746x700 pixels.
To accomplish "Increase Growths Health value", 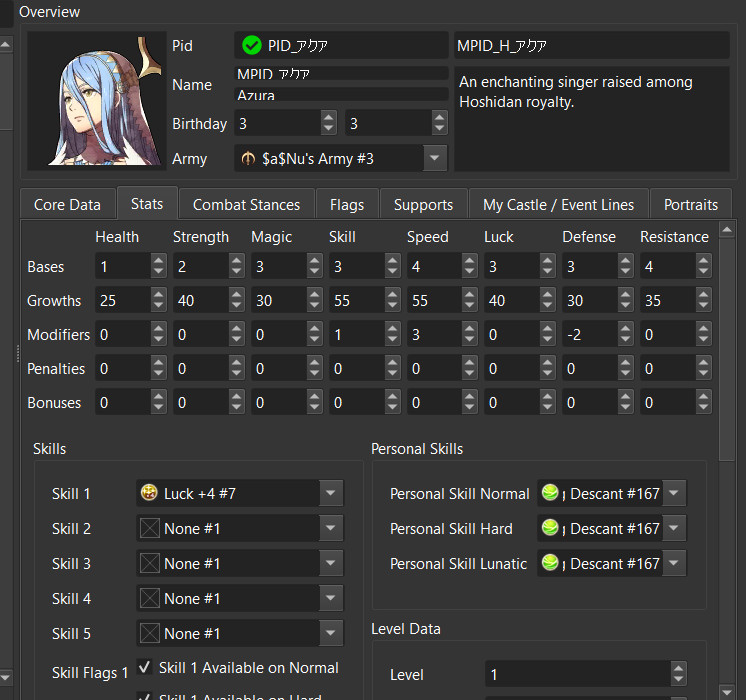I will pyautogui.click(x=158, y=295).
